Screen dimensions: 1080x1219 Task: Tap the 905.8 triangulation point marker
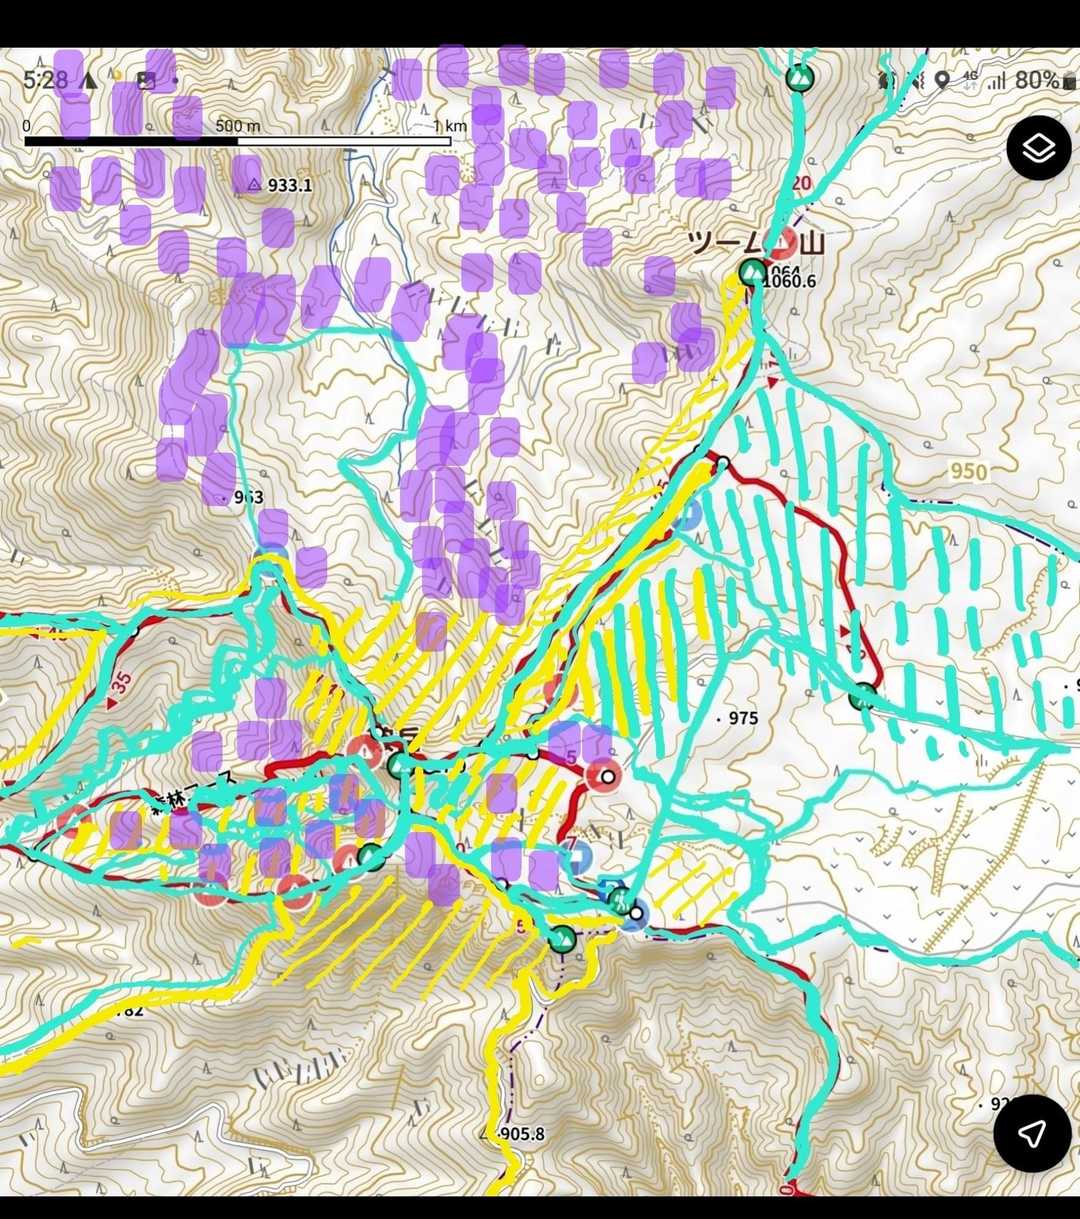click(x=518, y=1134)
